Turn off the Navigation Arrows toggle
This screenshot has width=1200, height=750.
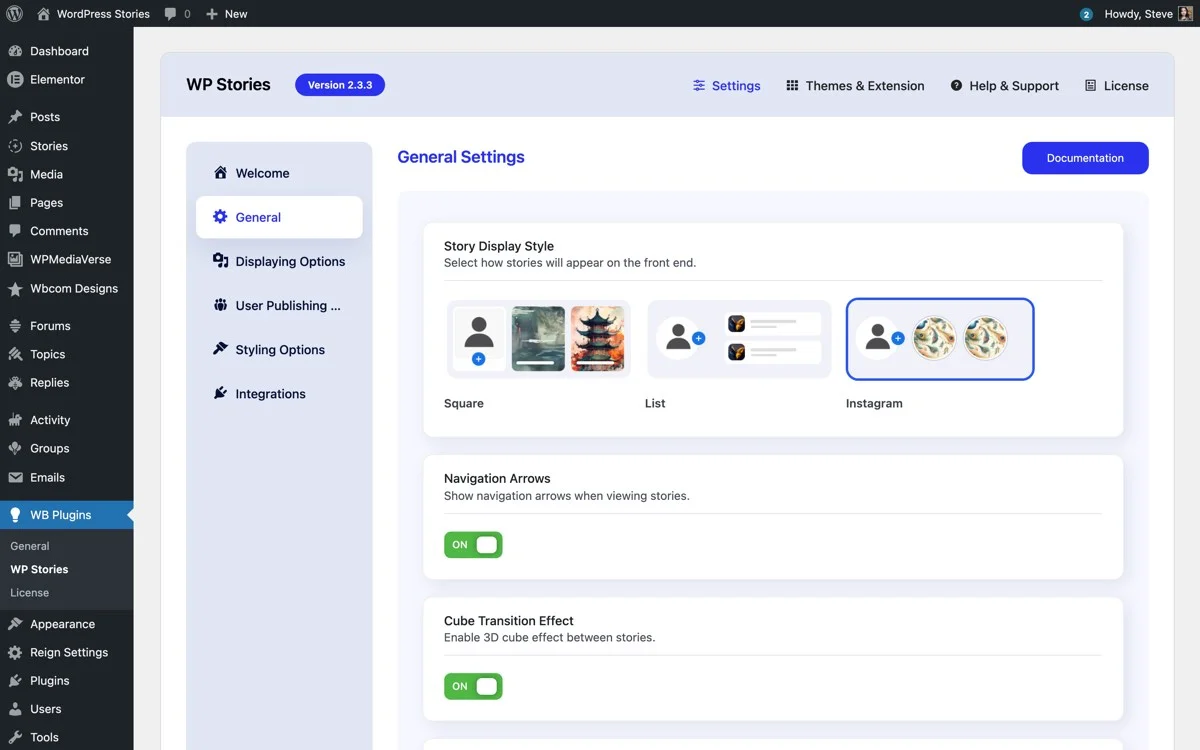(472, 544)
